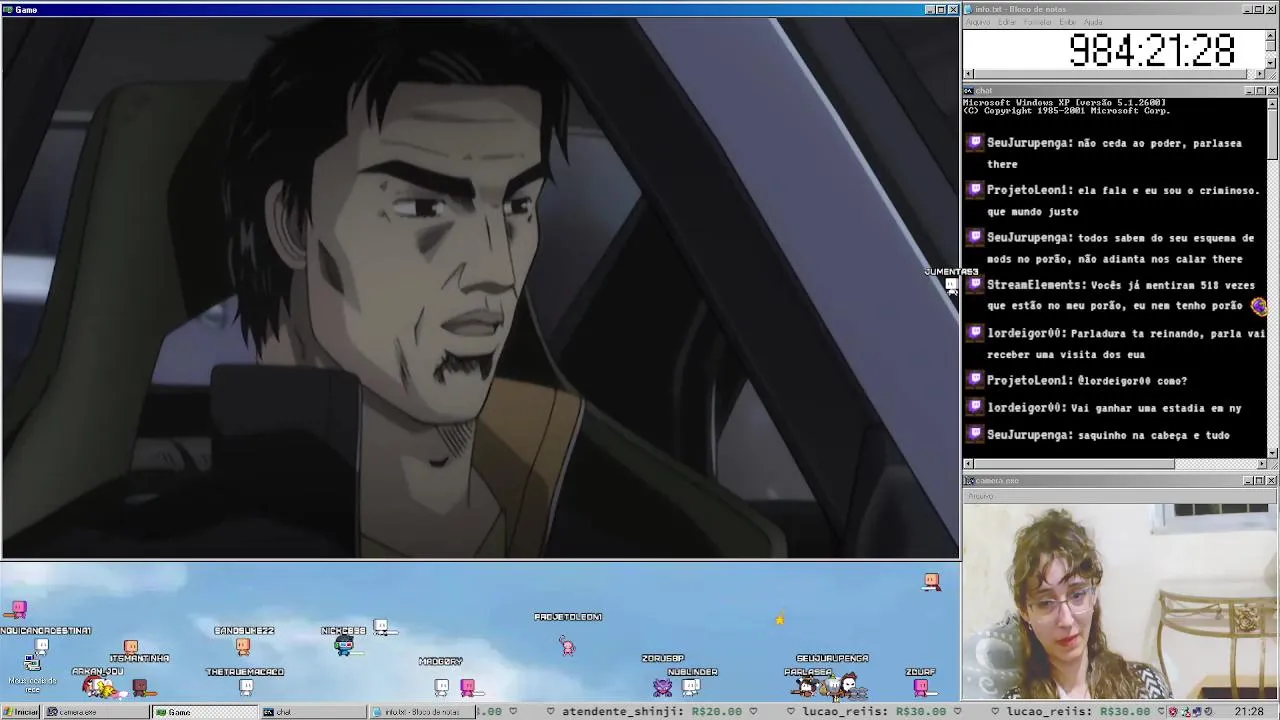Click the system tray clock 21:28
1280x720 pixels.
[1248, 712]
